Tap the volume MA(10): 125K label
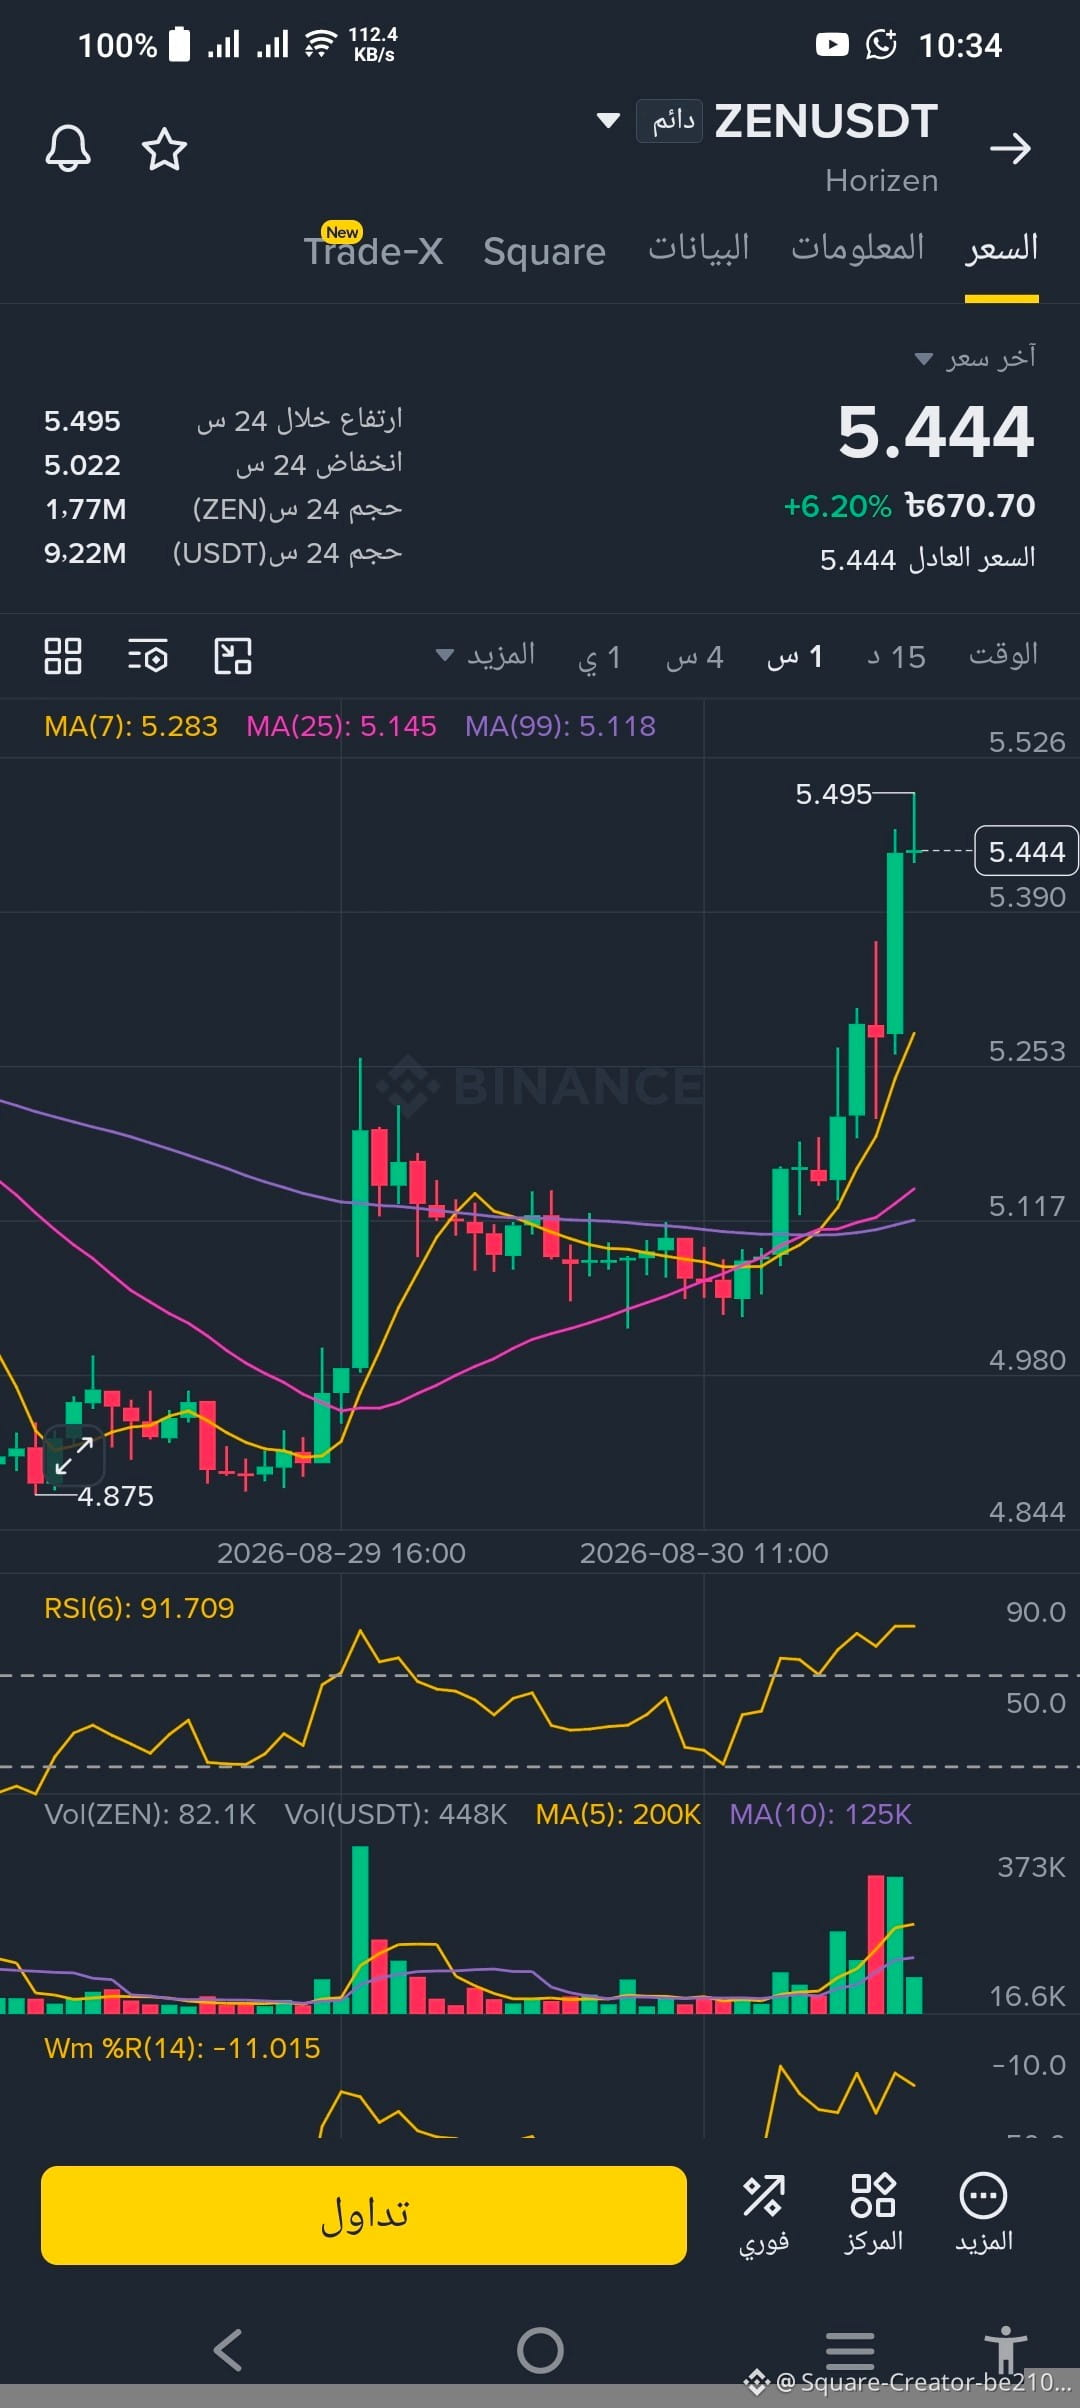1080x2408 pixels. point(821,1814)
